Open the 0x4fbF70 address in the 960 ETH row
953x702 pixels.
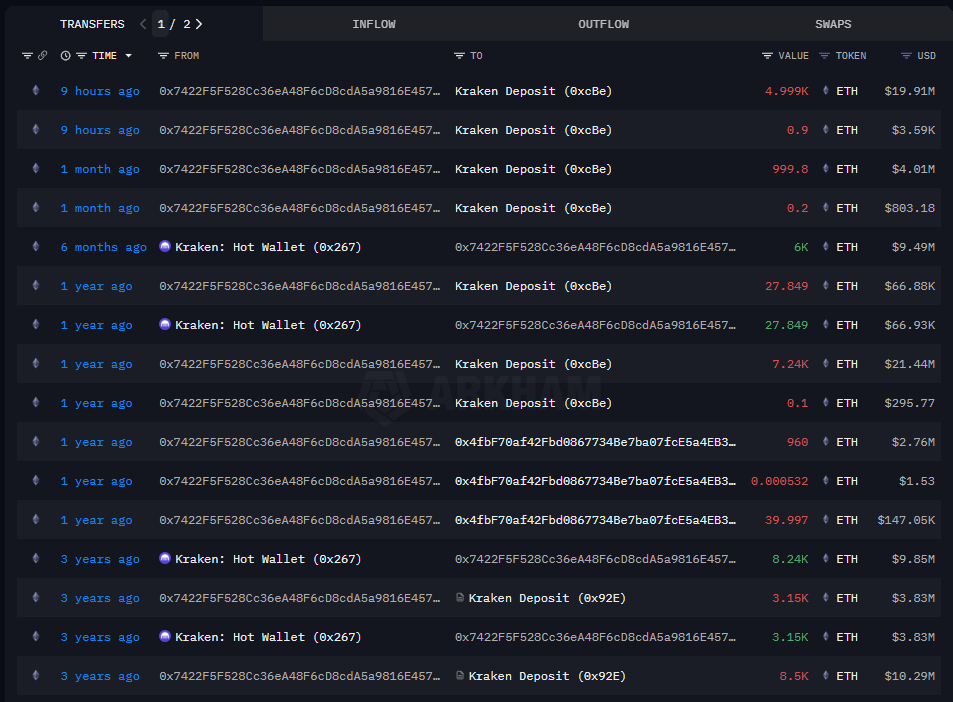595,442
